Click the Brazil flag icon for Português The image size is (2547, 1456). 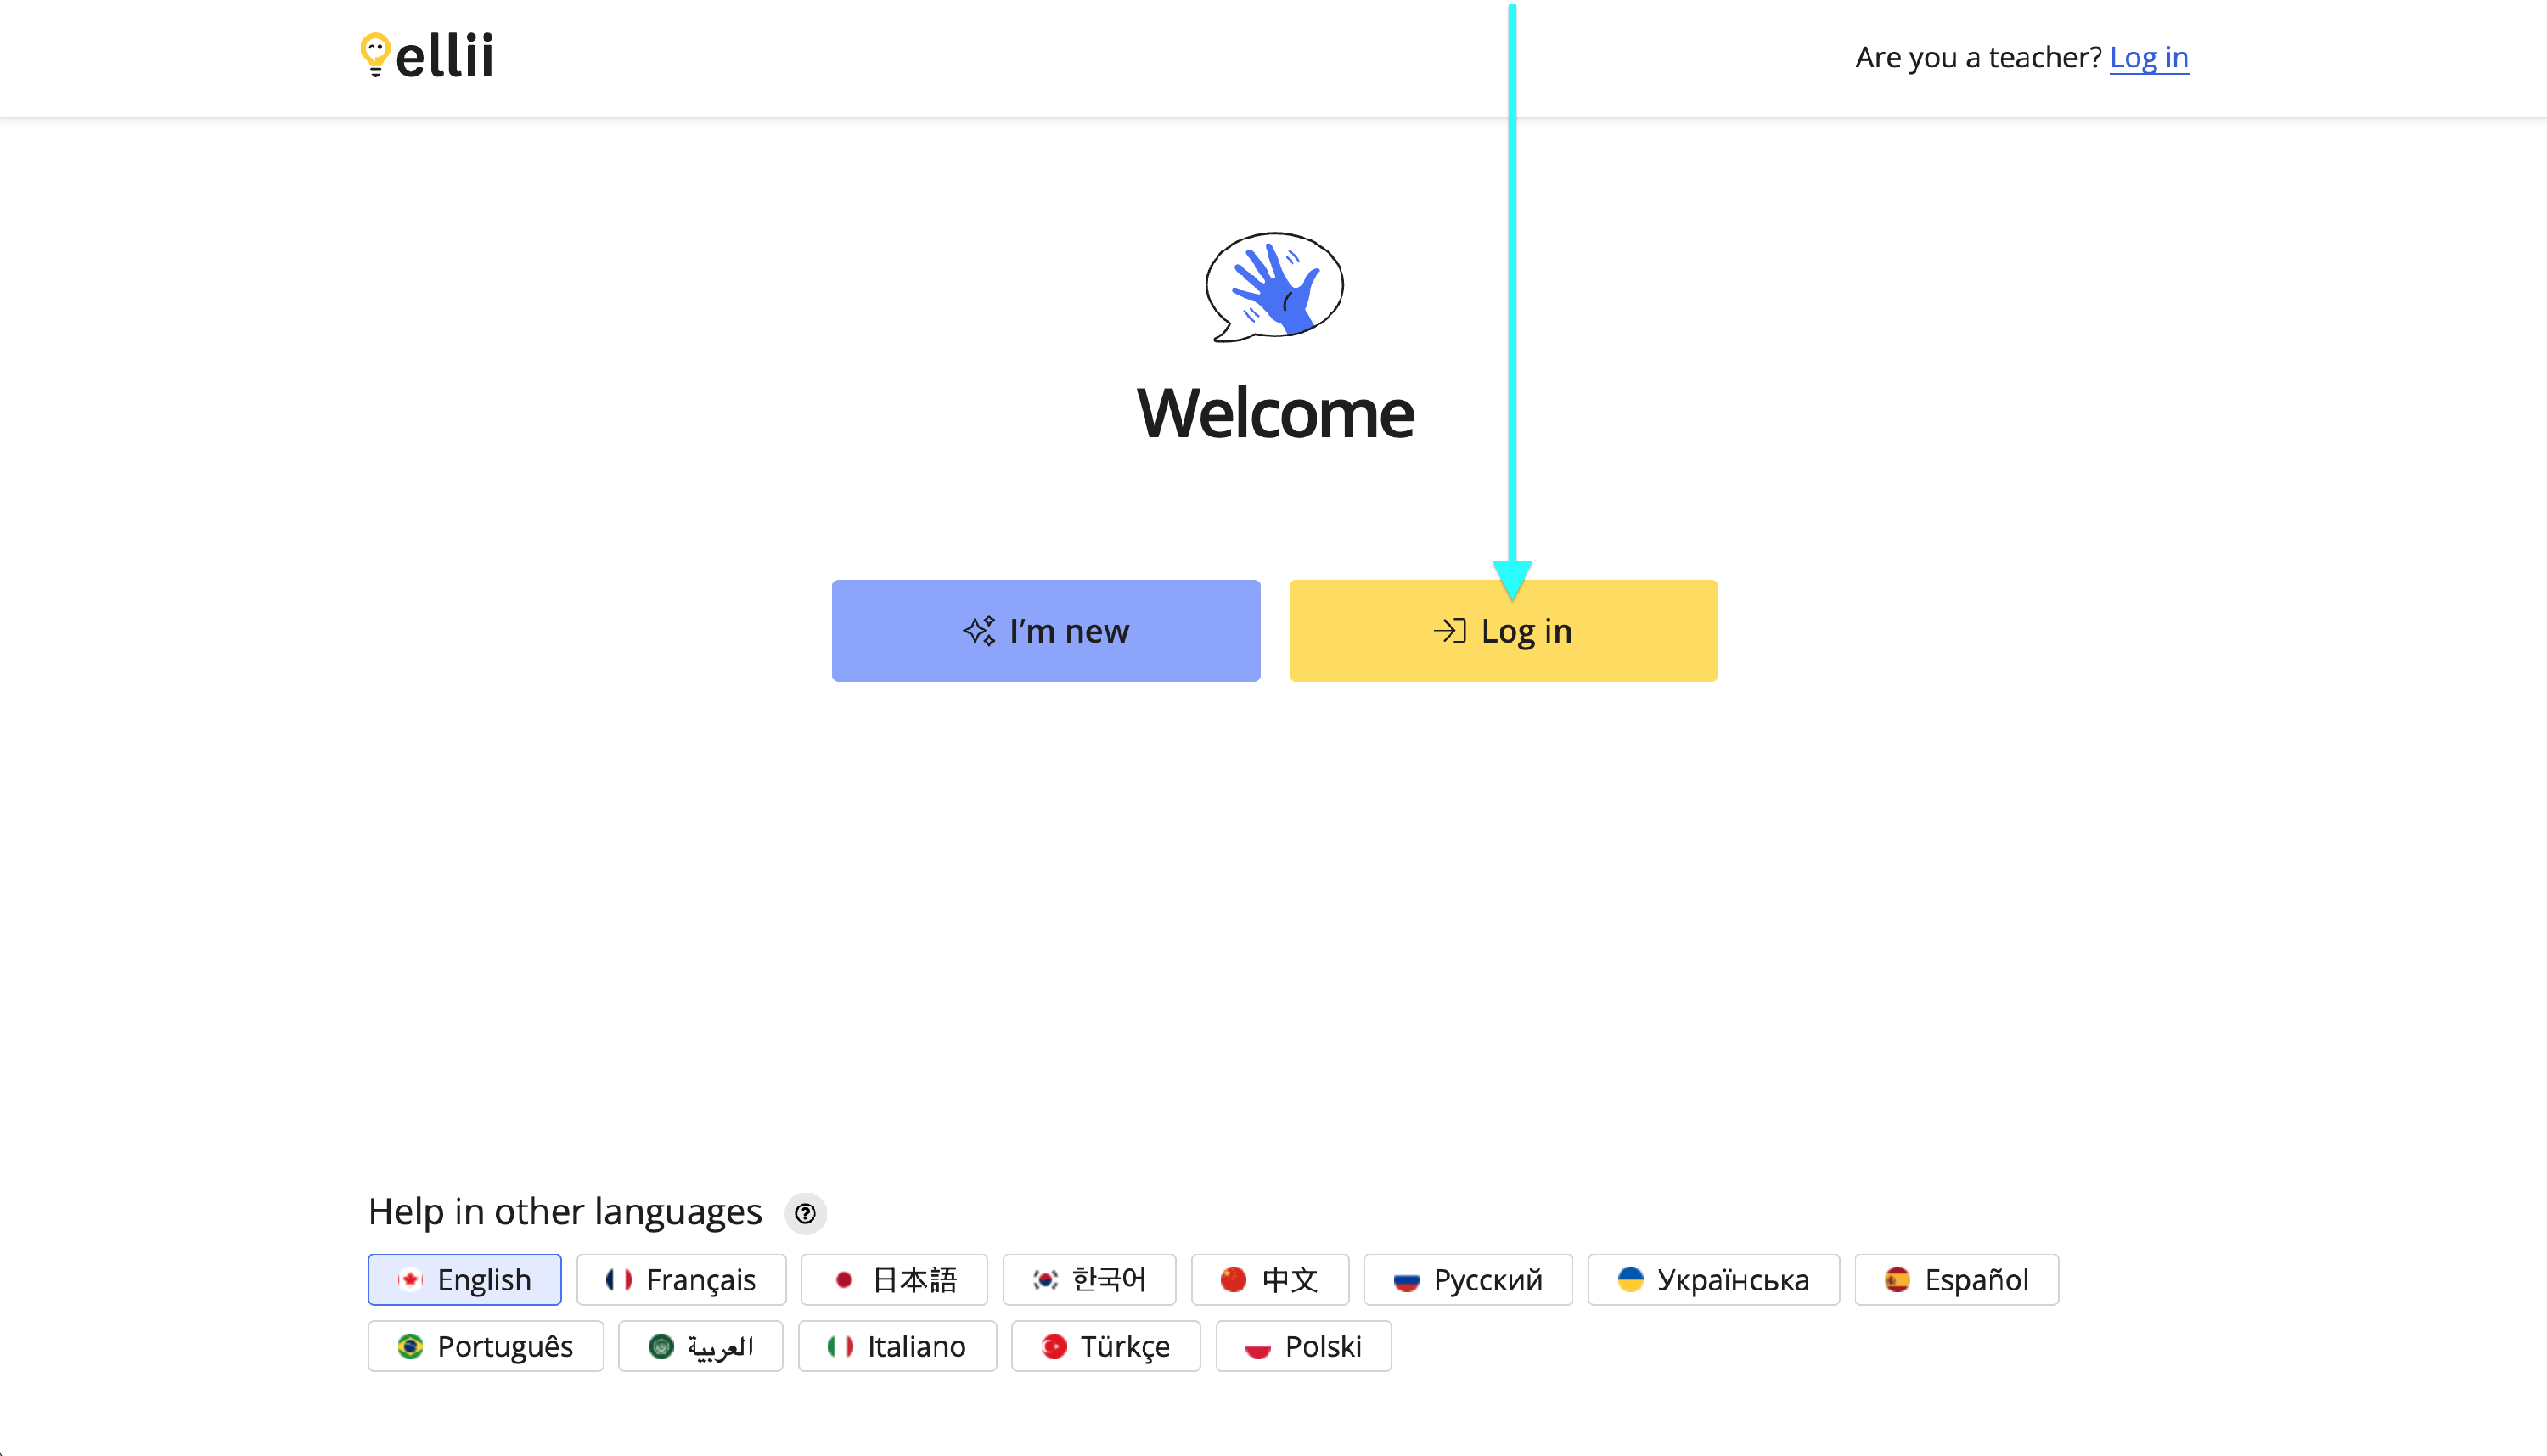click(x=410, y=1346)
